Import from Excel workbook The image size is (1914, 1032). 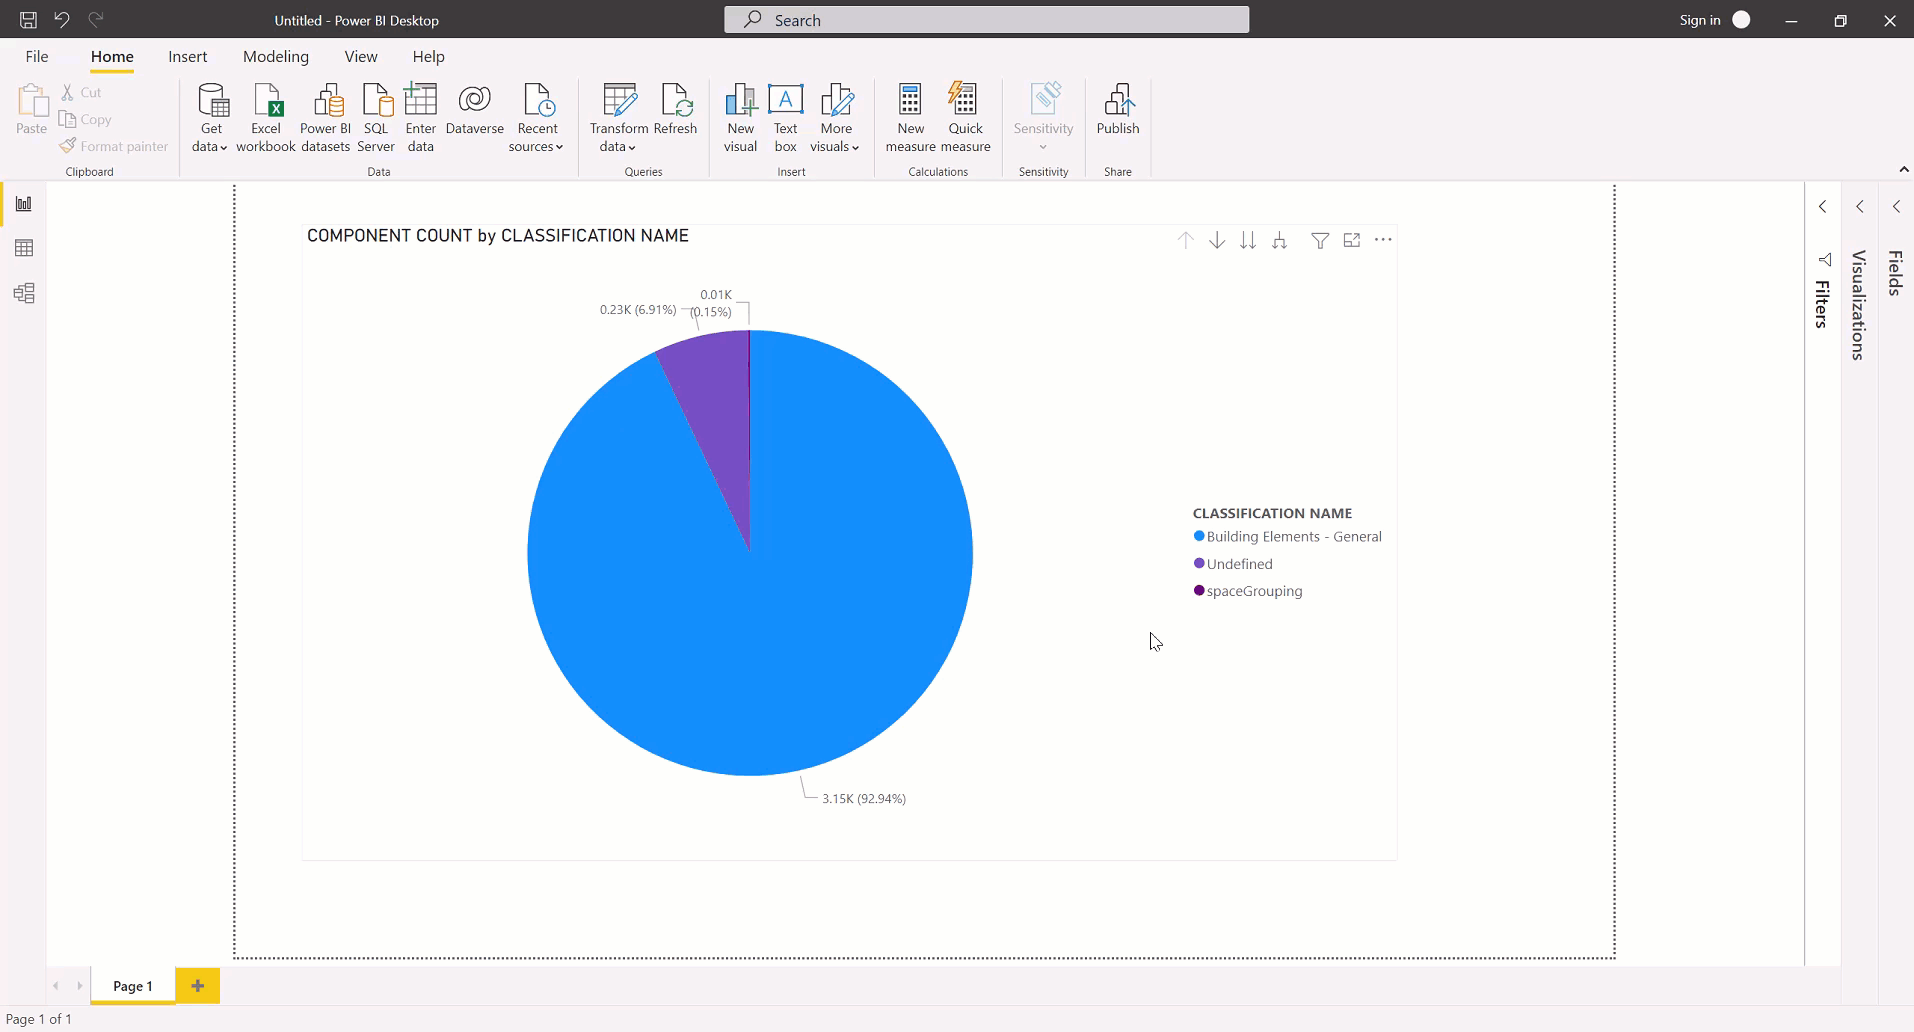266,118
